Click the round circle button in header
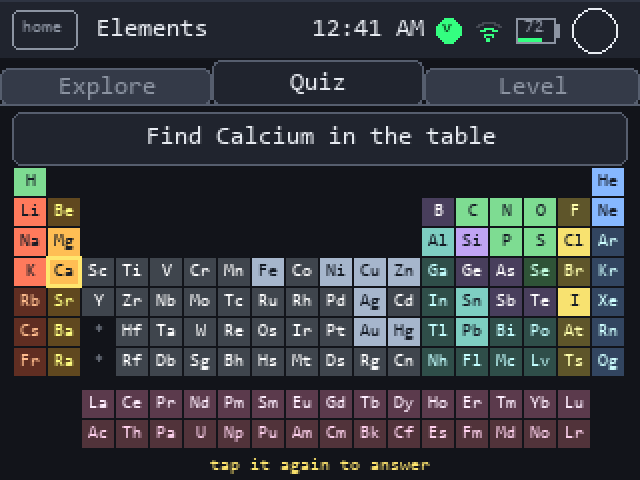 [595, 31]
